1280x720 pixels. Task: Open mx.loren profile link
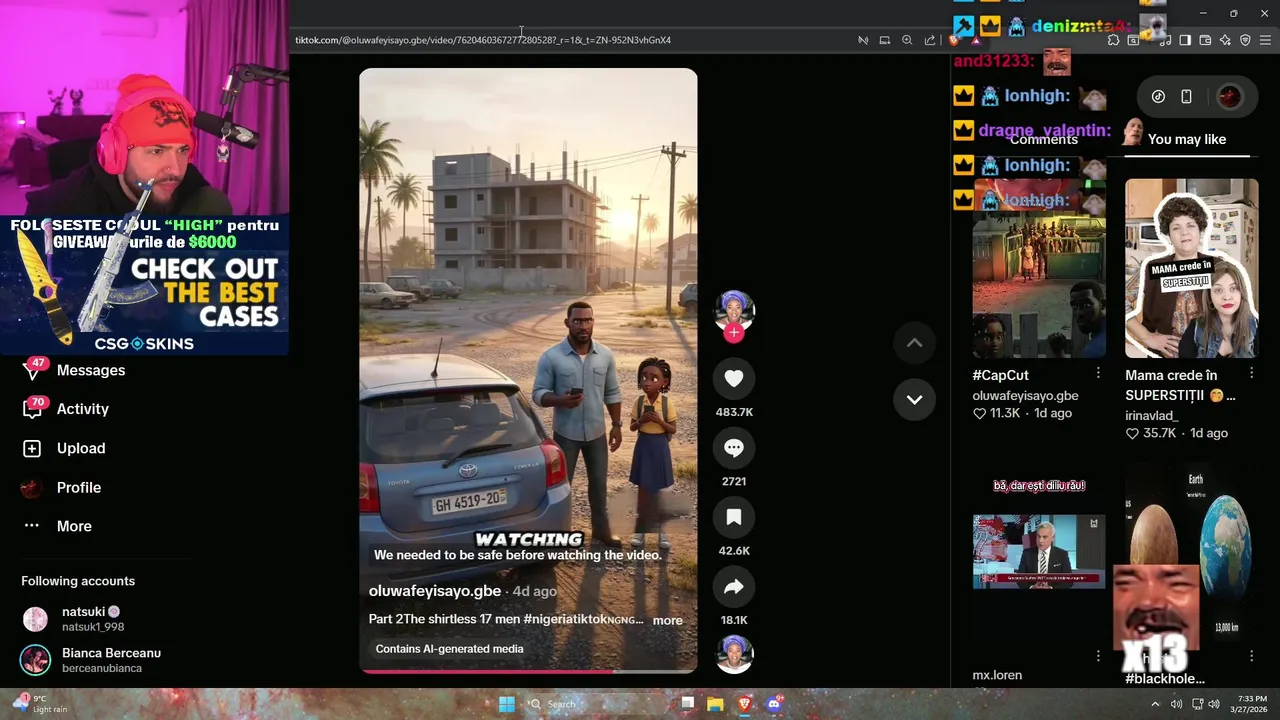click(997, 675)
